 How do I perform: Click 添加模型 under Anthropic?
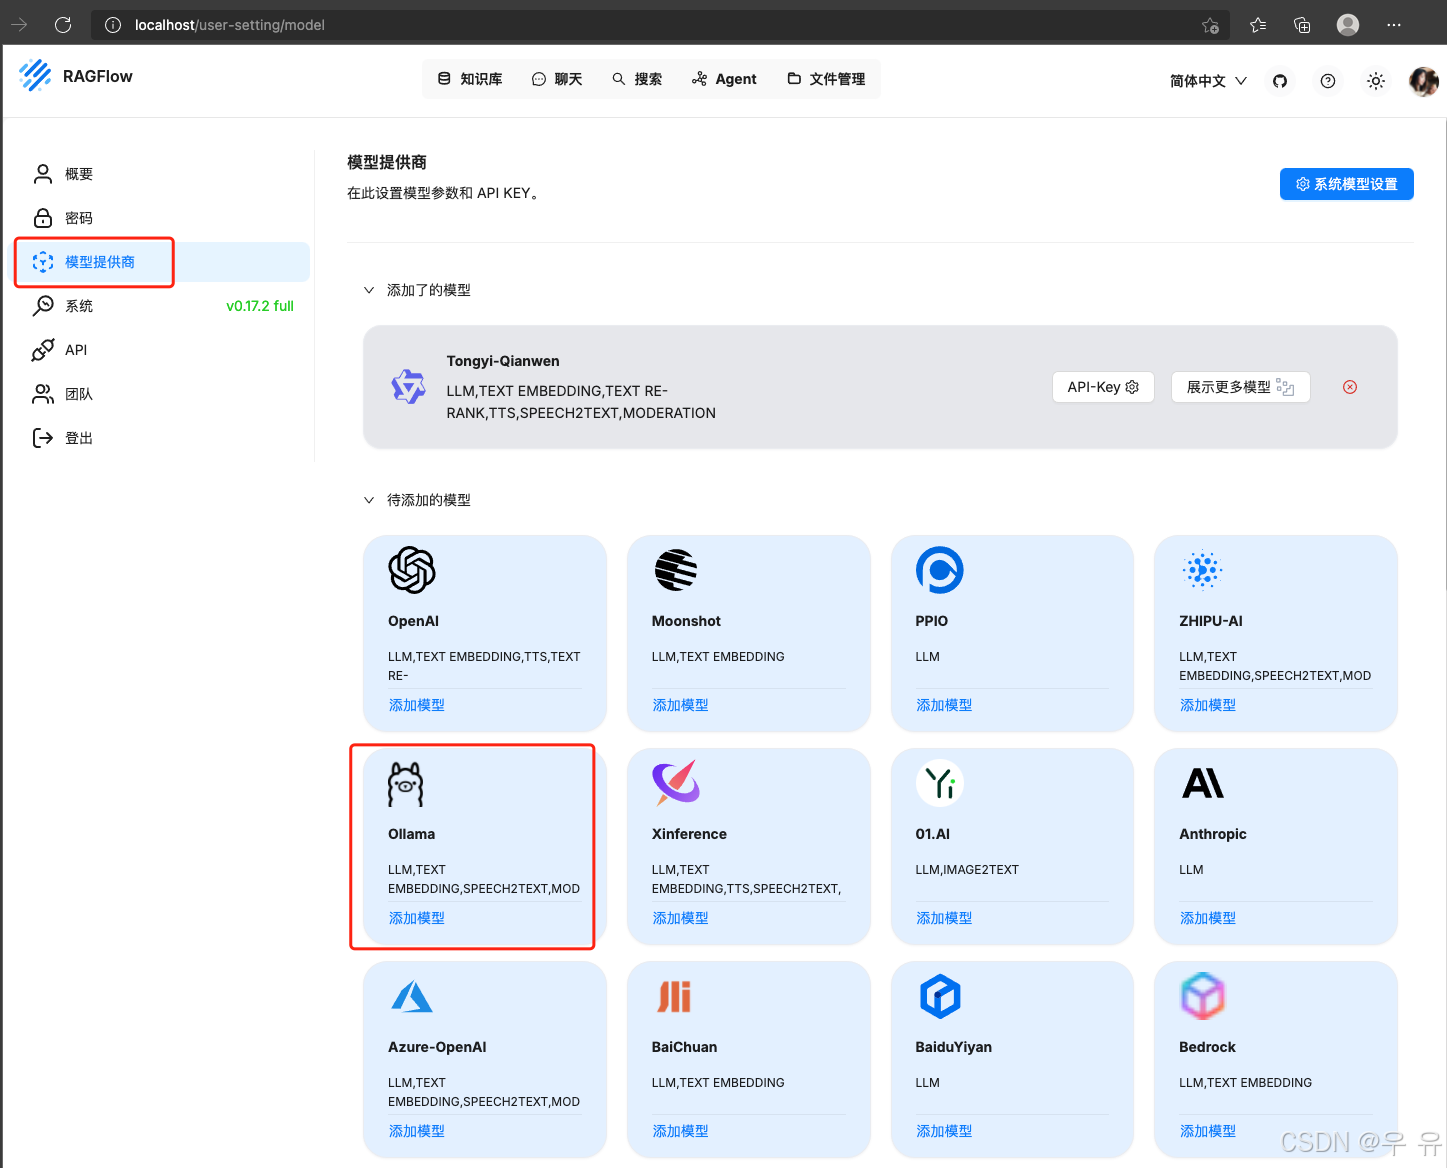tap(1208, 918)
